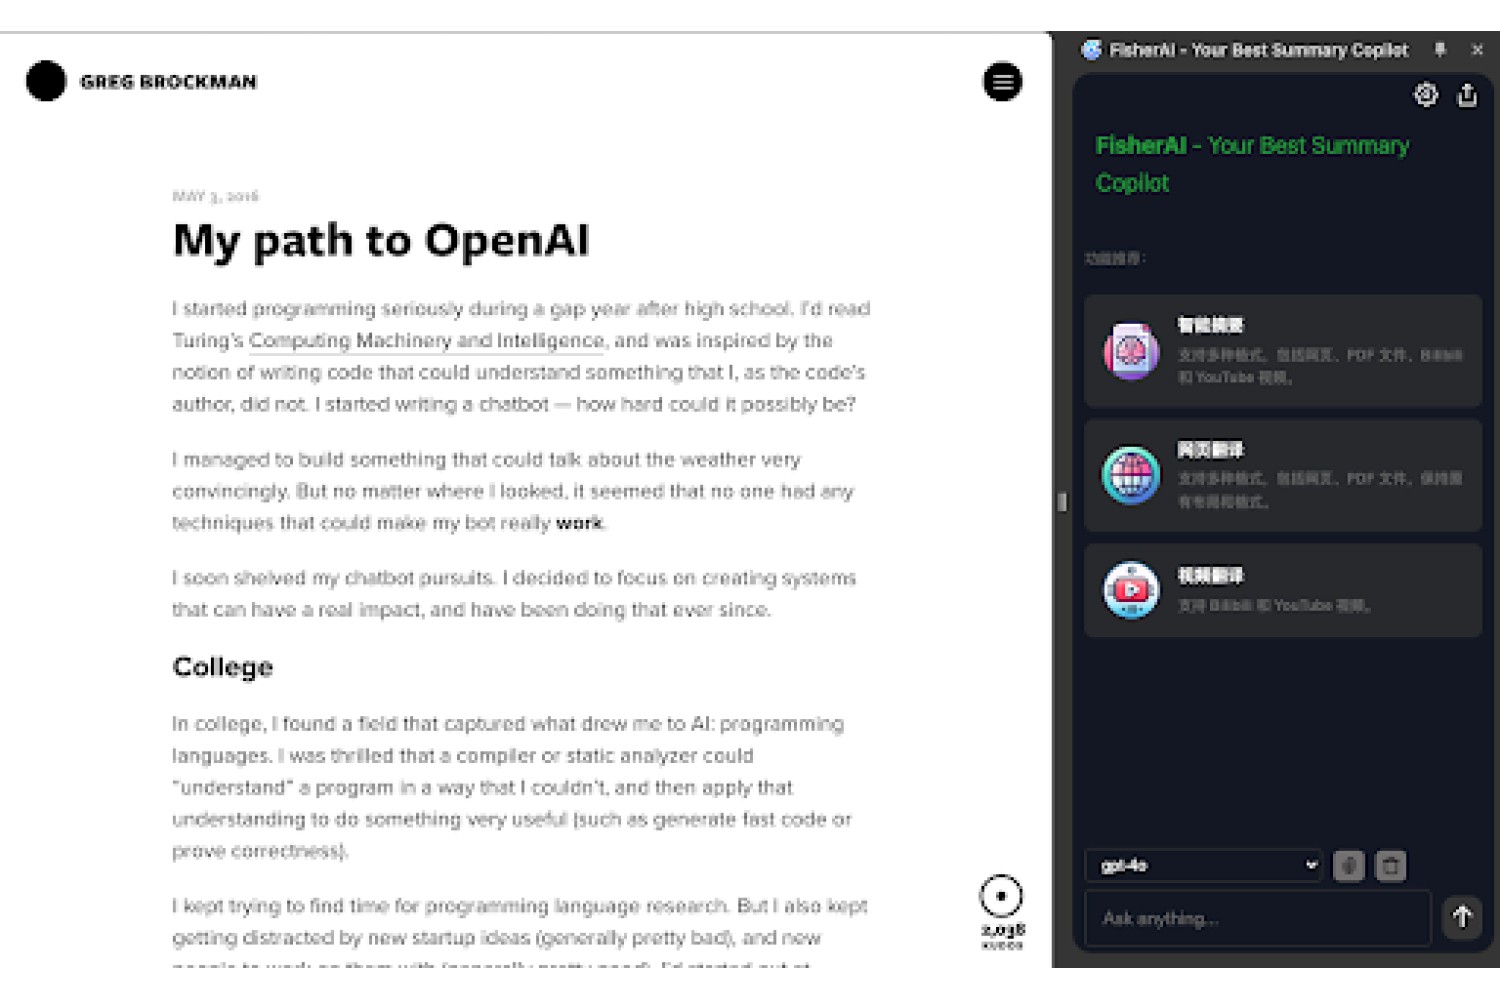Click the black circle blog logo
Viewport: 1500px width, 1000px height.
click(x=46, y=81)
